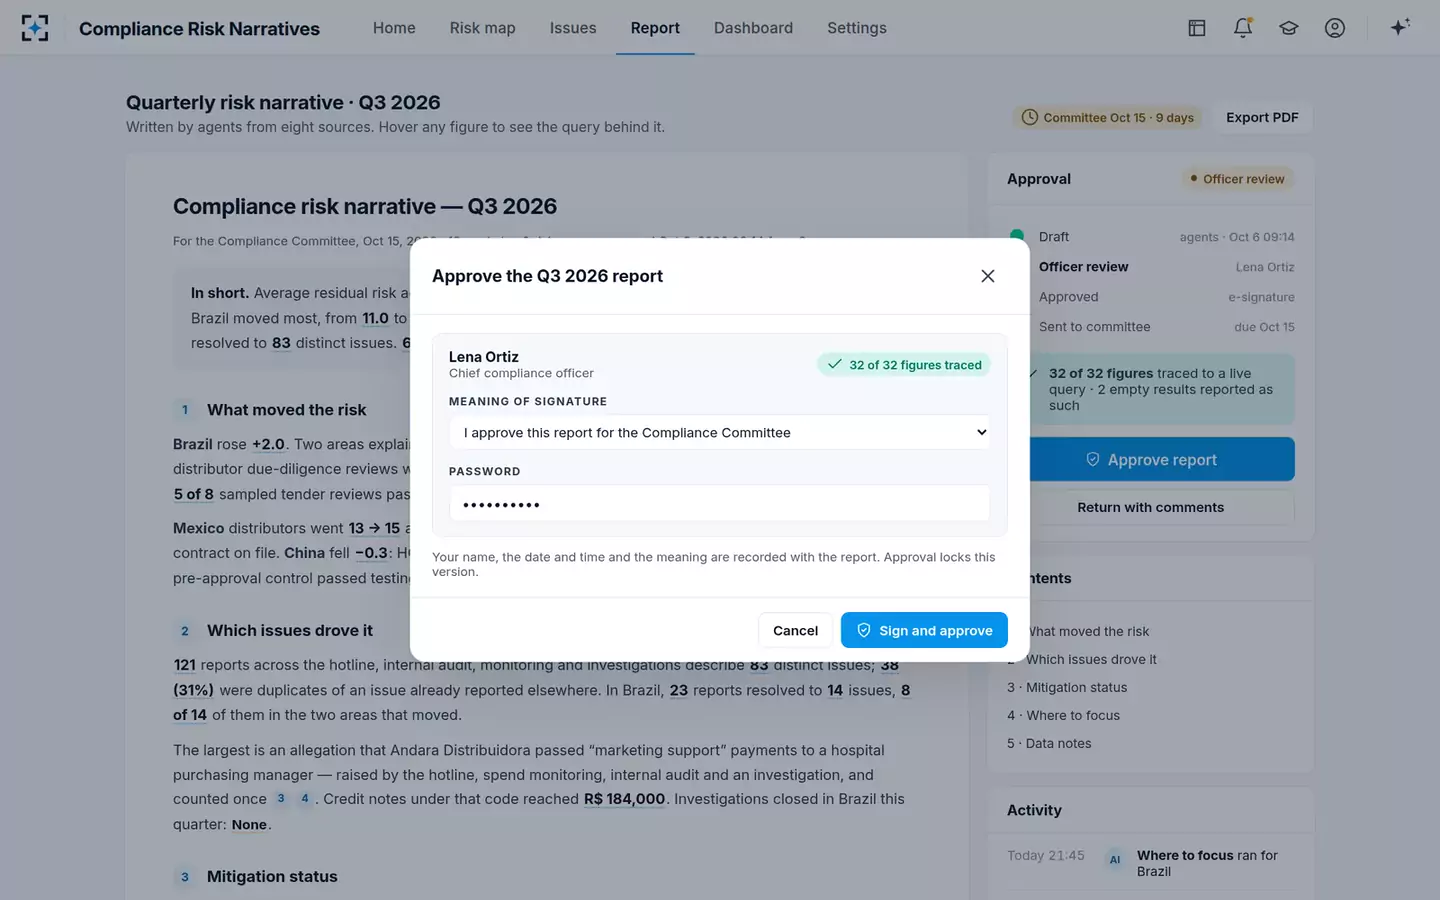1440x900 pixels.
Task: Click Export PDF
Action: pyautogui.click(x=1262, y=117)
